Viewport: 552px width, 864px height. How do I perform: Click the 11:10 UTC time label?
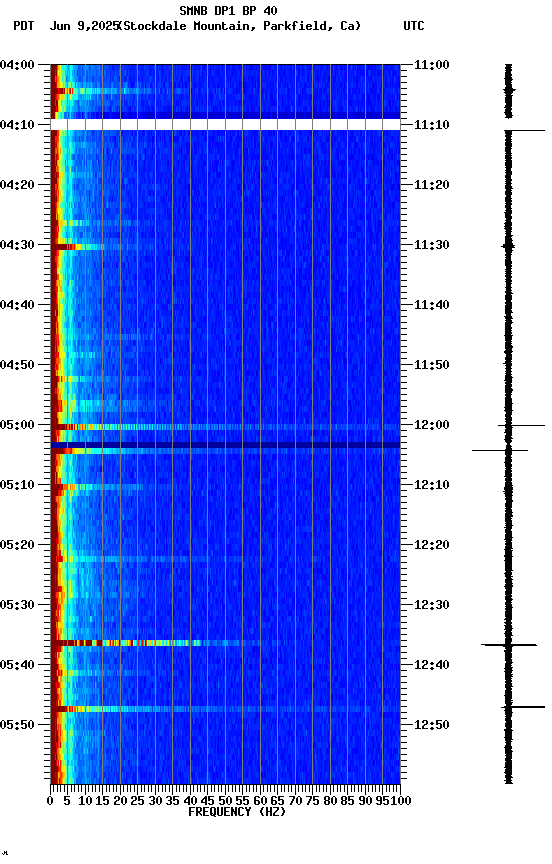(x=432, y=125)
